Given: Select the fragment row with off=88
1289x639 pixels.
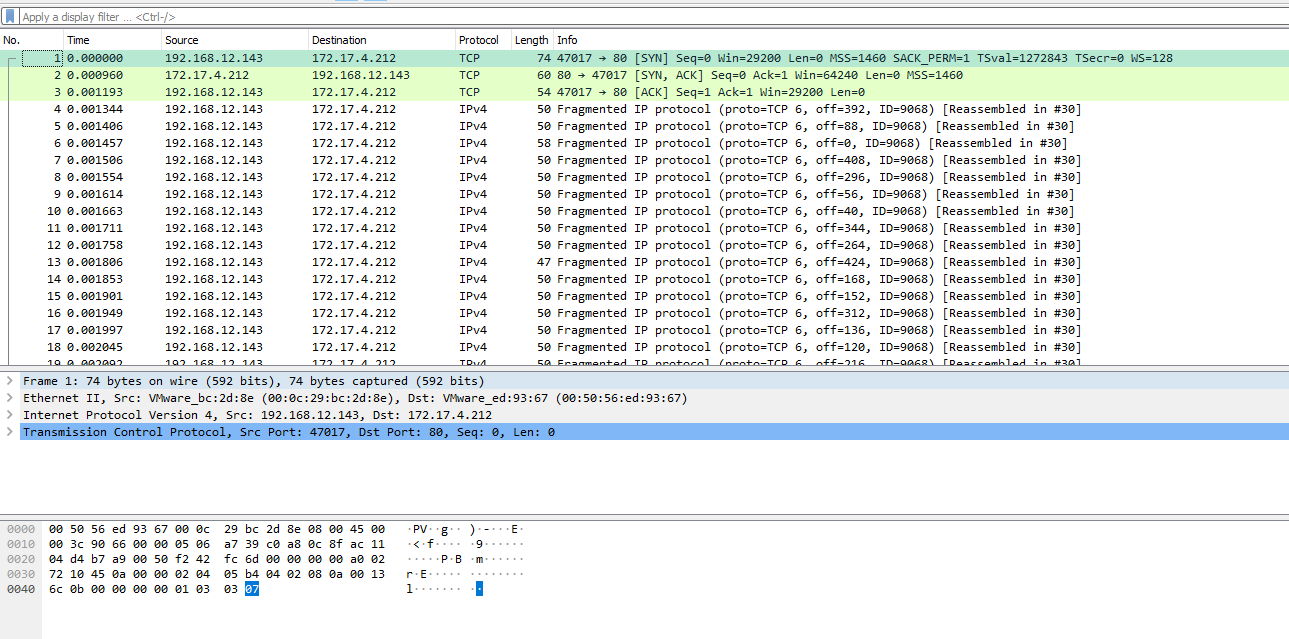Looking at the screenshot, I should [x=644, y=126].
